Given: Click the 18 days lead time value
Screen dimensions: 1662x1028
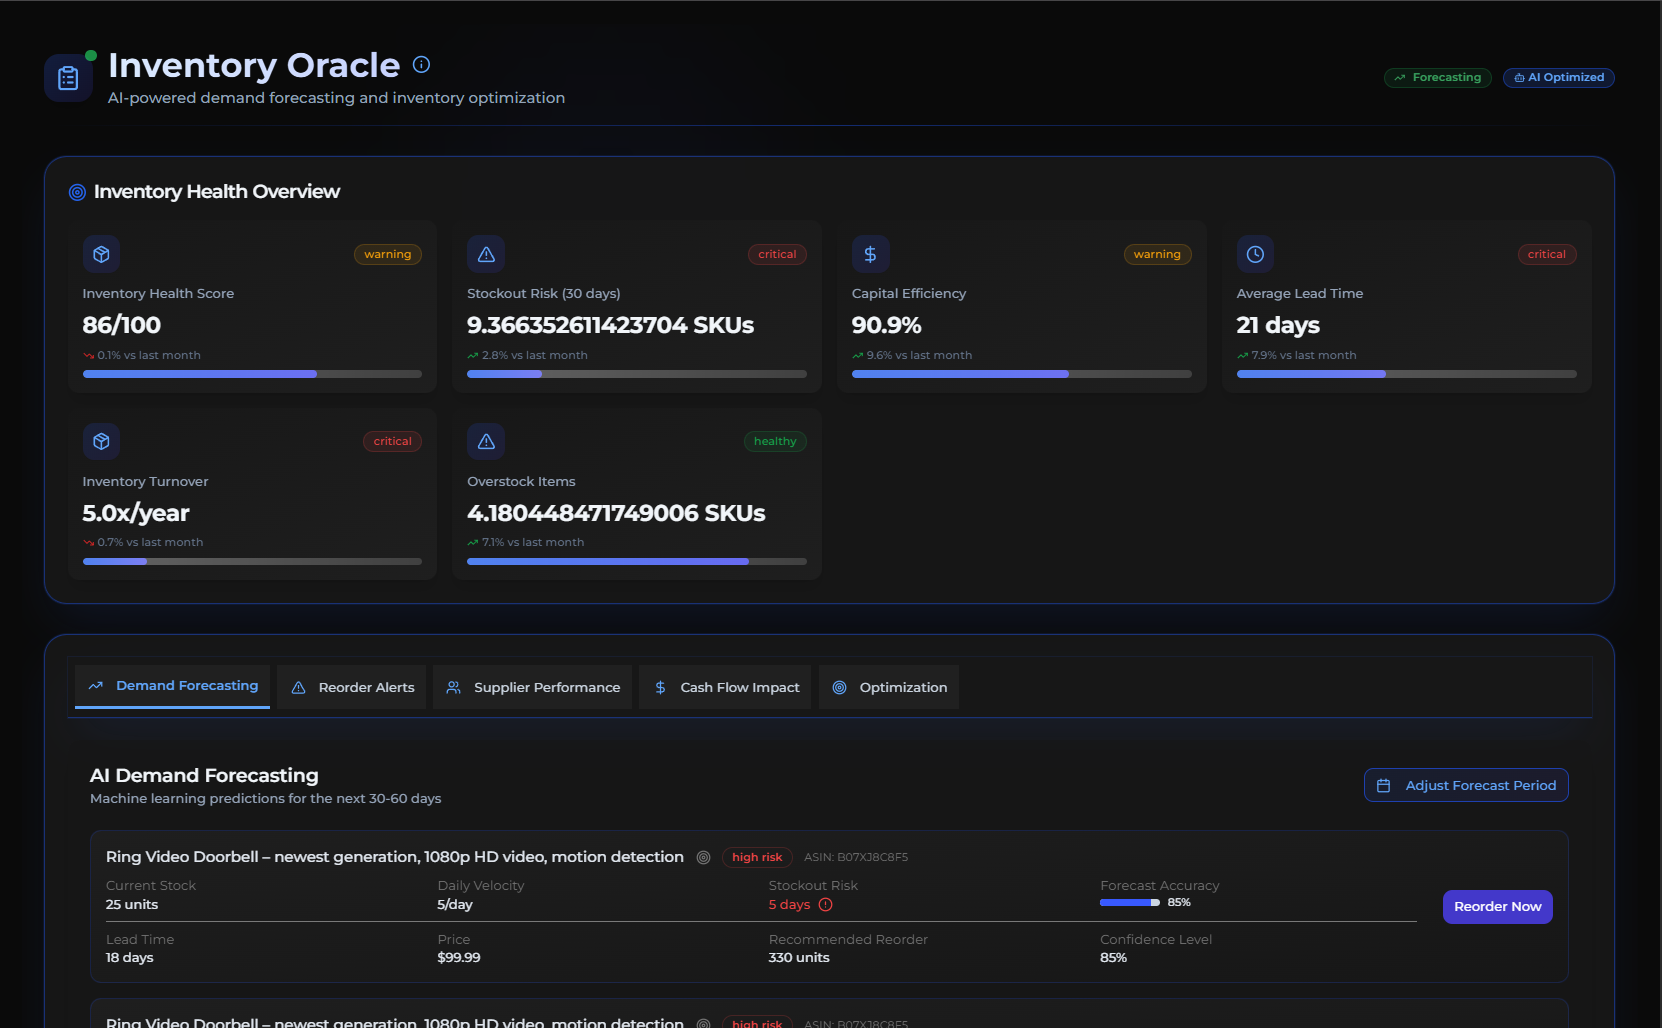Looking at the screenshot, I should [x=130, y=958].
